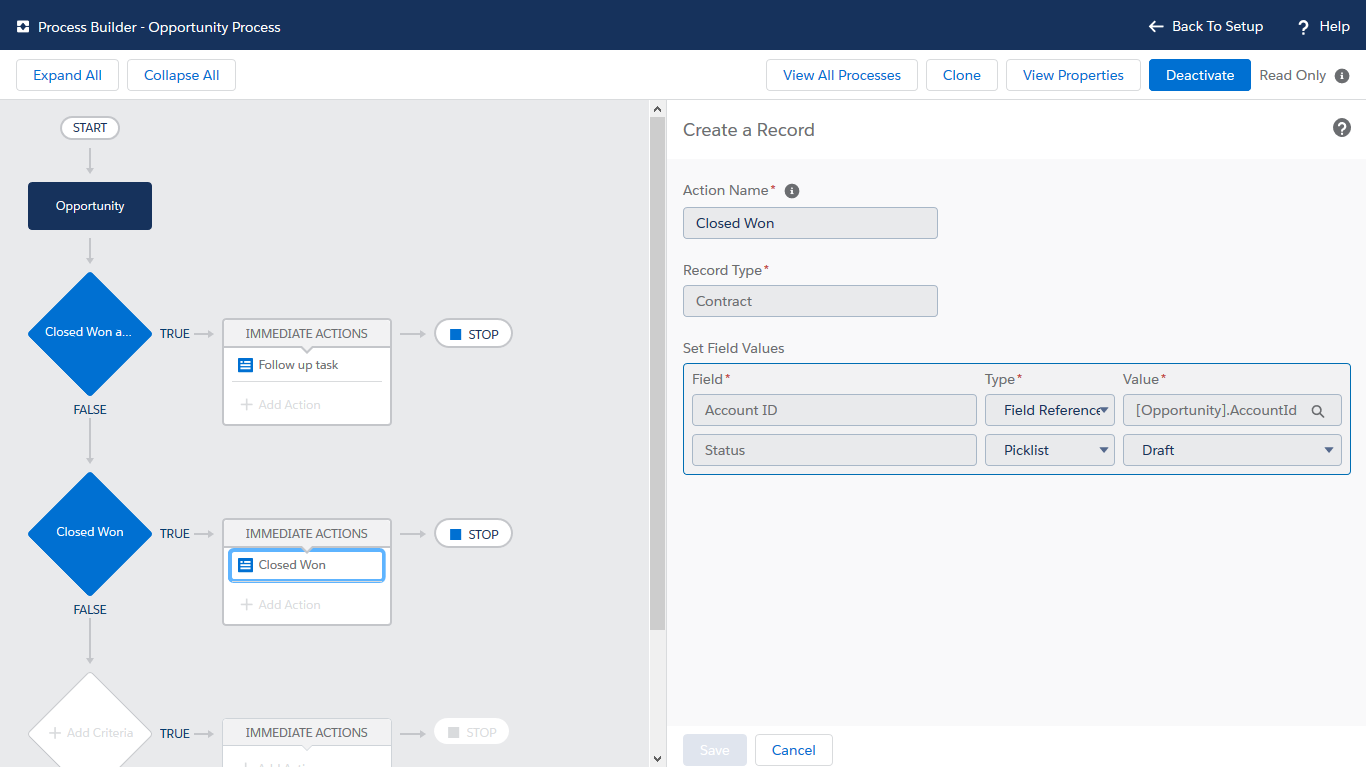The height and width of the screenshot is (767, 1366).
Task: Click the canvas vertical scrollbar down arrow
Action: coord(657,759)
